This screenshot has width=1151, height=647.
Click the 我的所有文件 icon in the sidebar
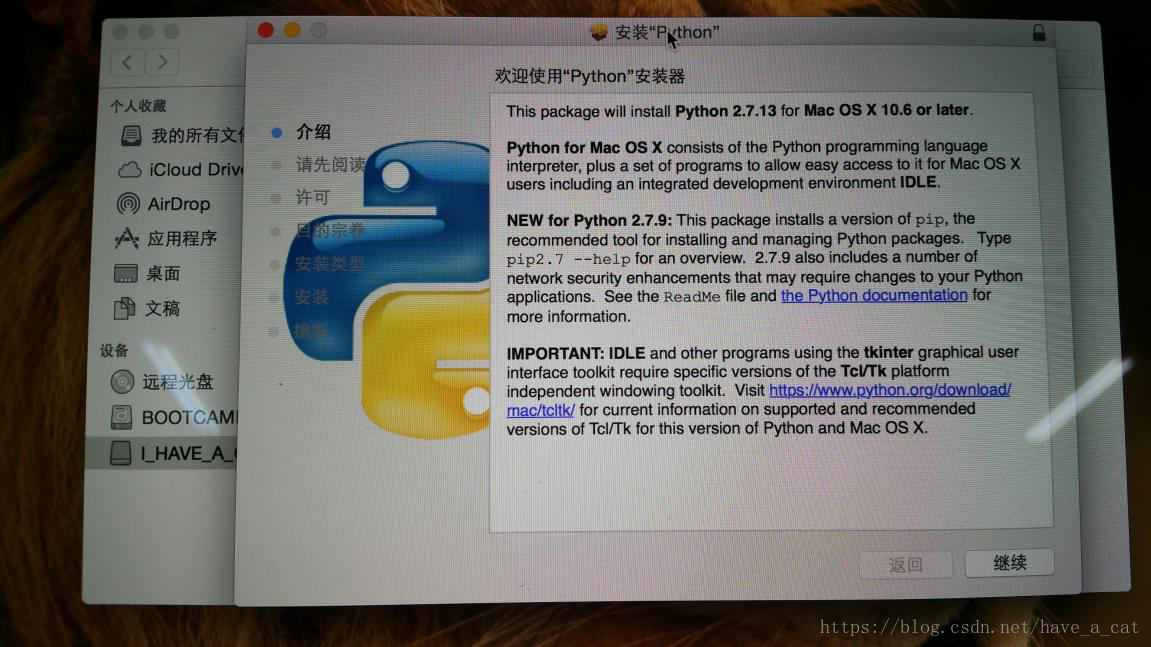point(131,135)
